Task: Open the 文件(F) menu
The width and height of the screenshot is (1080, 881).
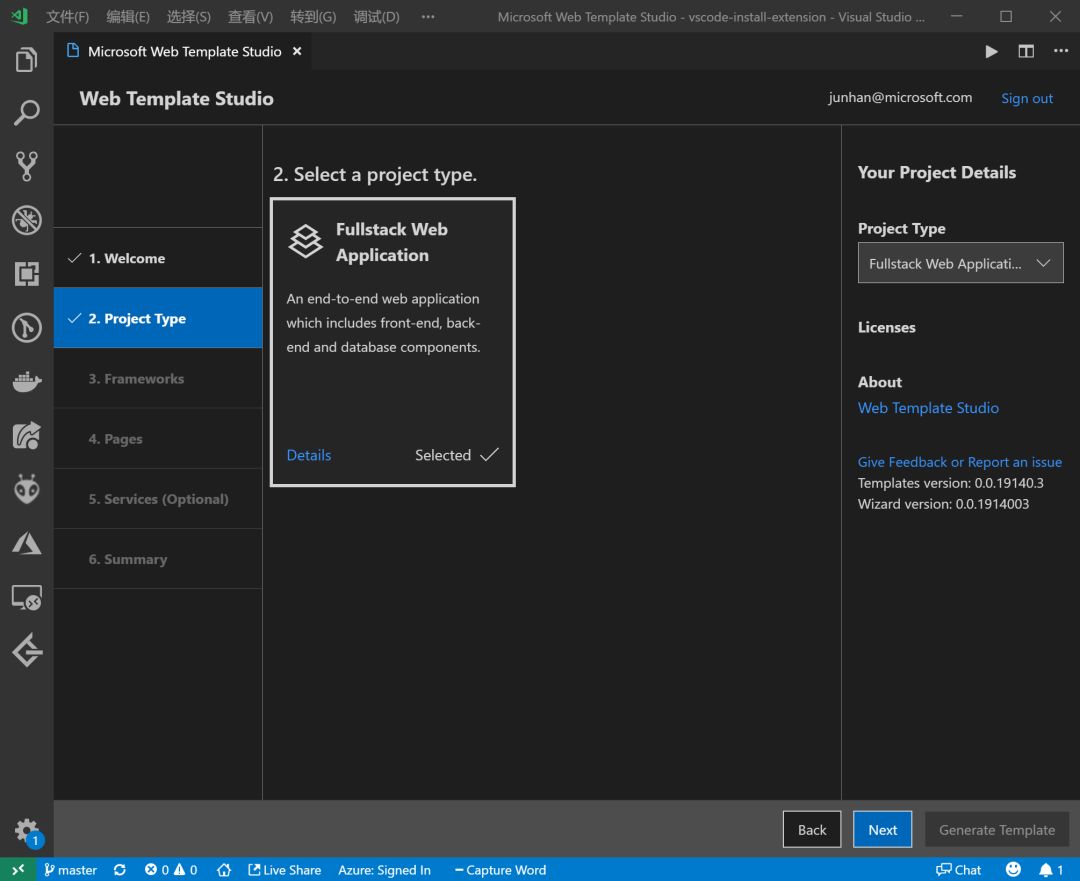Action: coord(68,17)
